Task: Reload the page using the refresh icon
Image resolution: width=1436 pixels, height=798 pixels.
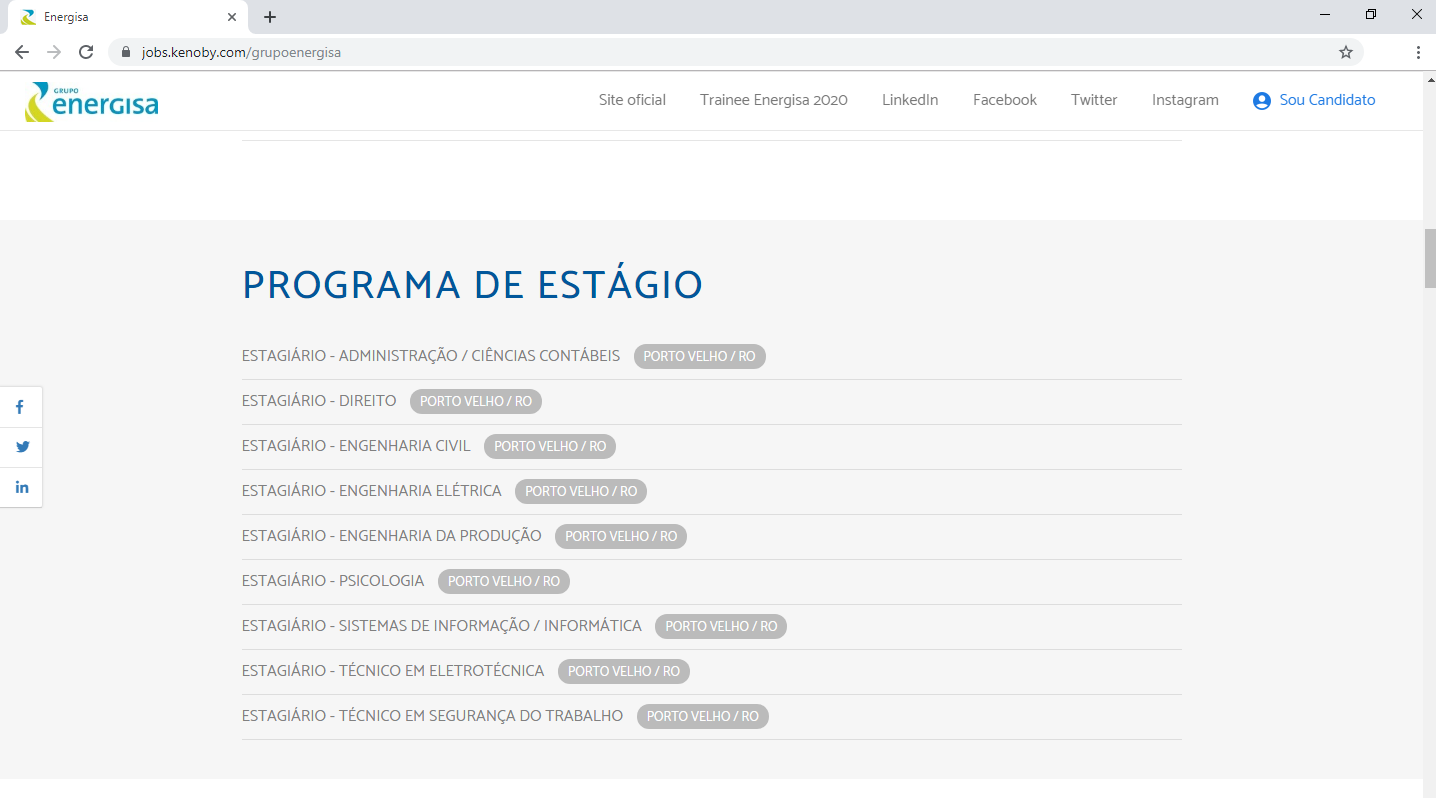Action: pos(86,52)
